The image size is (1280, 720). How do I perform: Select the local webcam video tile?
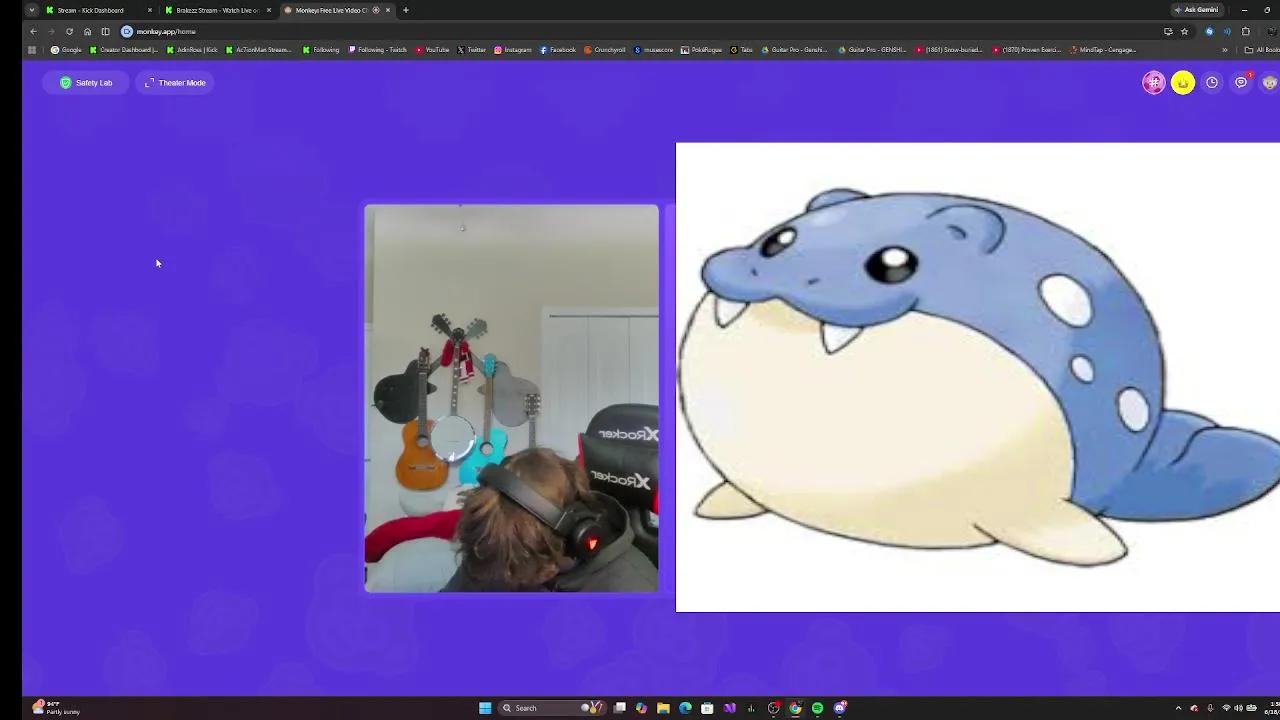511,398
